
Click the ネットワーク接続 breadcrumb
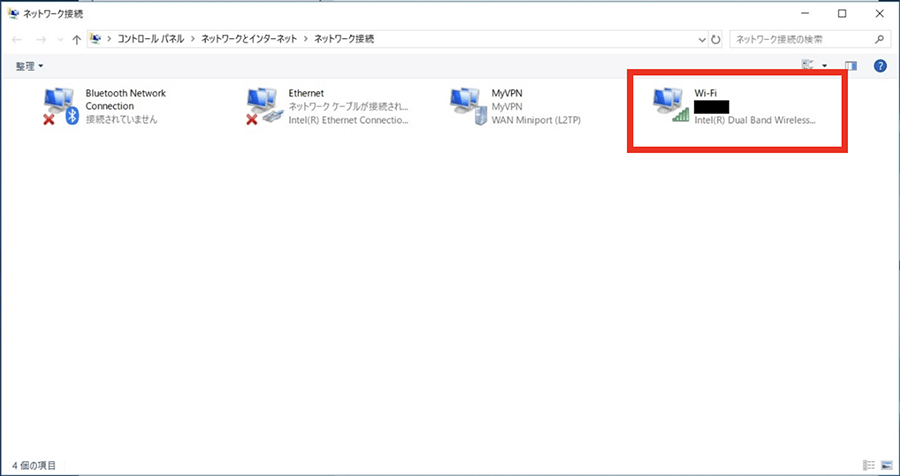[344, 40]
